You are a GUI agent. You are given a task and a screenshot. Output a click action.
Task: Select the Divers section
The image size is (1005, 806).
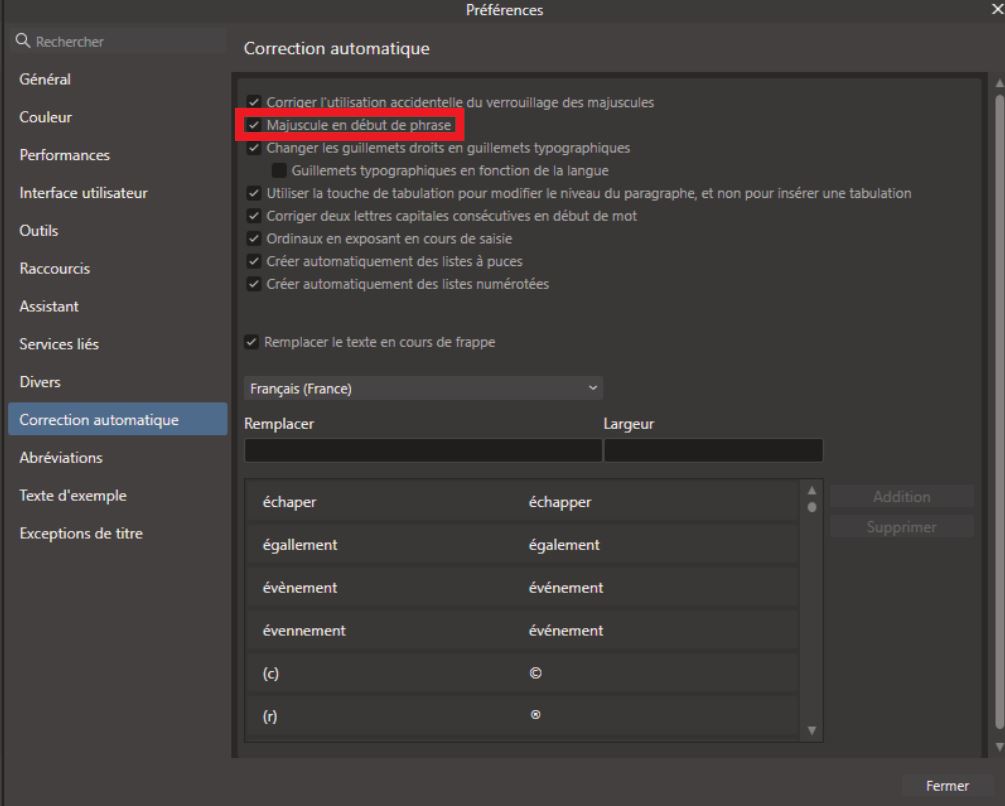(40, 382)
